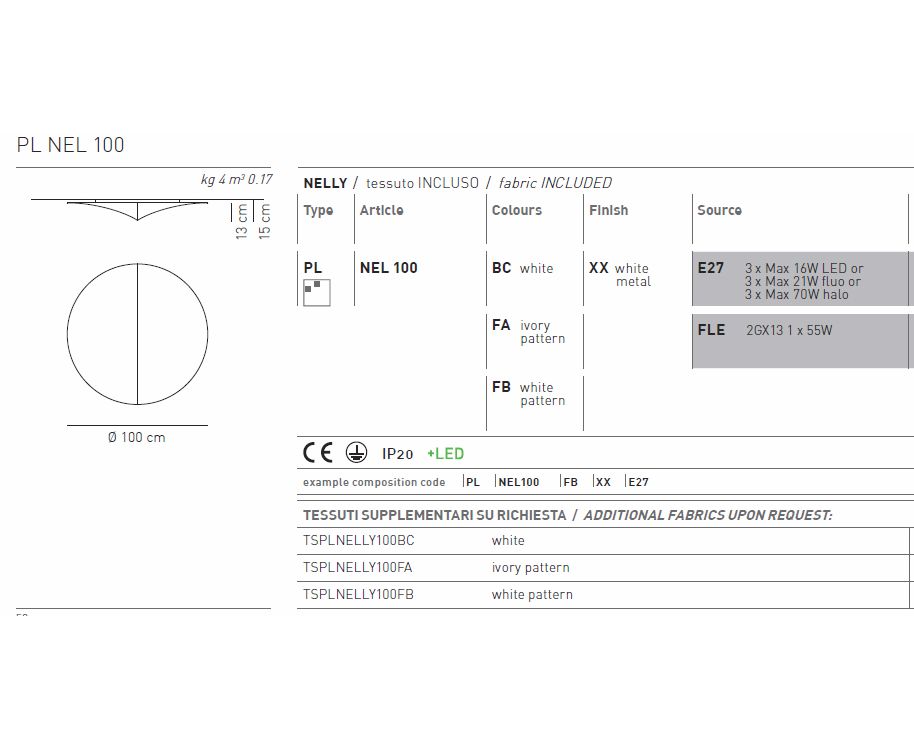Click the green +LED label
This screenshot has height=748, width=914.
(445, 454)
